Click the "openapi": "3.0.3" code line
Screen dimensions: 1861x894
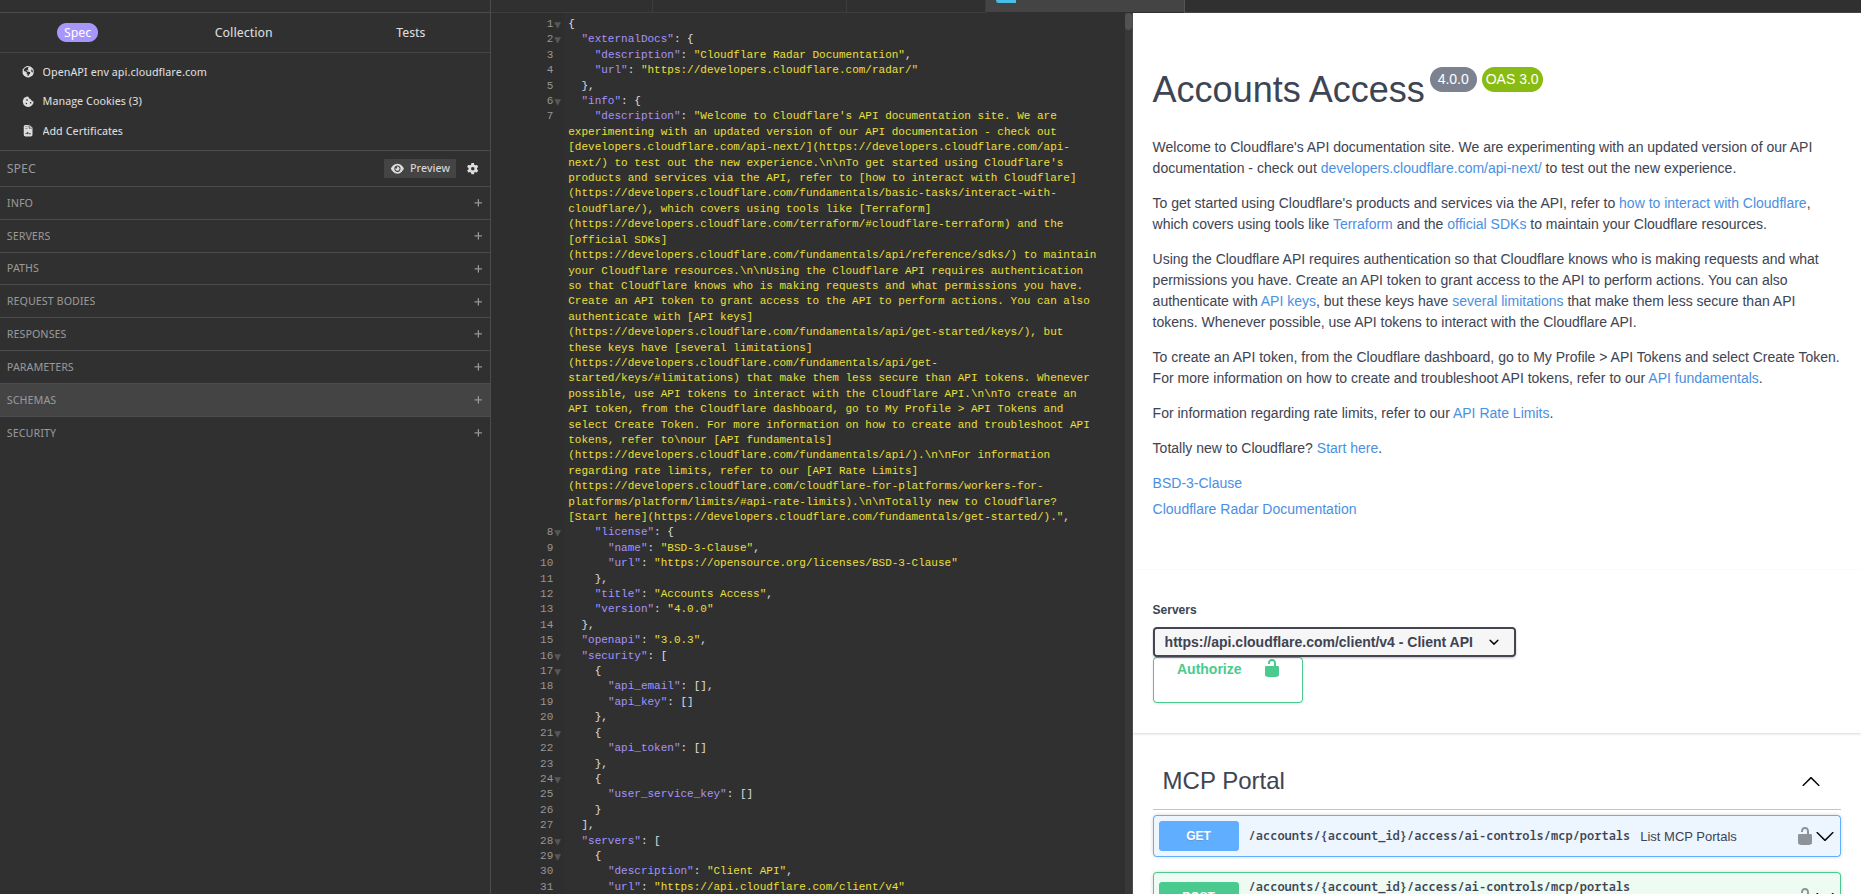[643, 640]
